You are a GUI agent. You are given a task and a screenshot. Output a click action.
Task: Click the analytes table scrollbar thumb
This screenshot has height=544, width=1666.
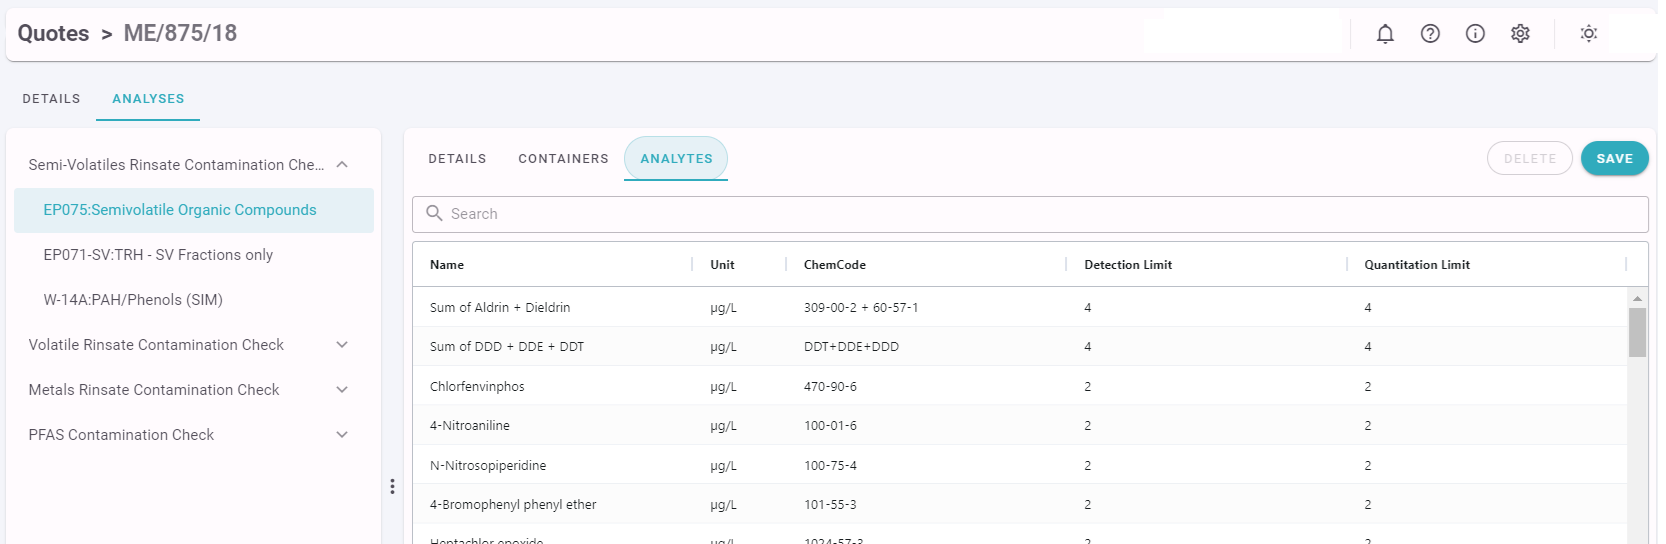(1637, 332)
